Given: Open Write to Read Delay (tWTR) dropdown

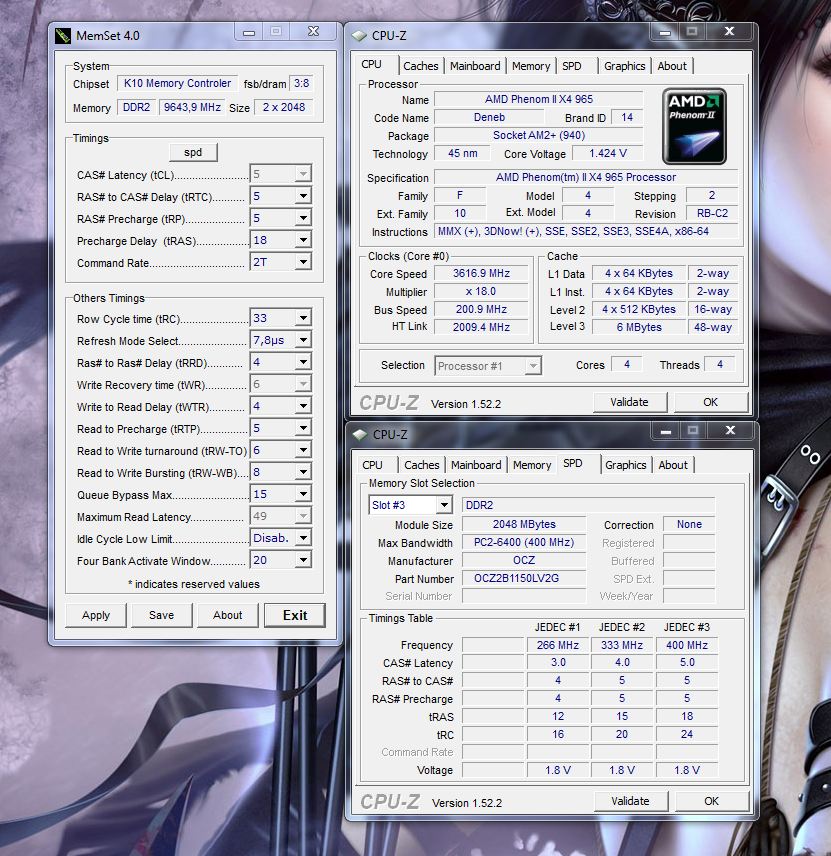Looking at the screenshot, I should tap(303, 406).
